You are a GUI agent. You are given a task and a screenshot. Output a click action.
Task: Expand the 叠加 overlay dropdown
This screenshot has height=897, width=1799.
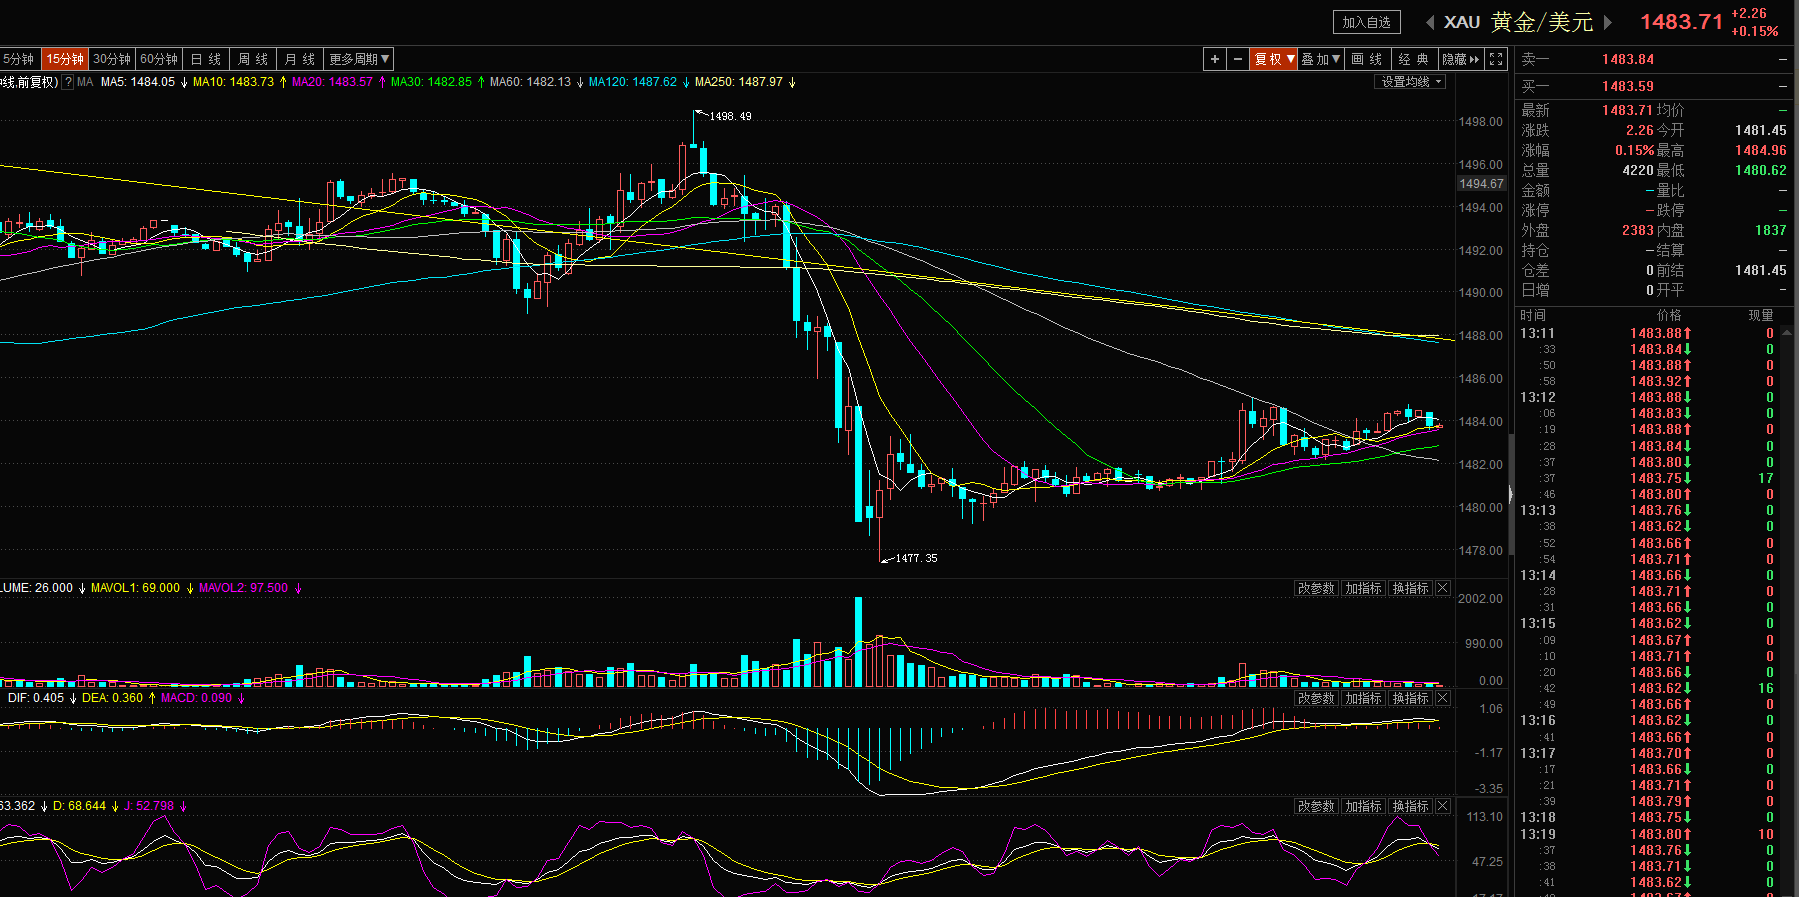(1320, 59)
